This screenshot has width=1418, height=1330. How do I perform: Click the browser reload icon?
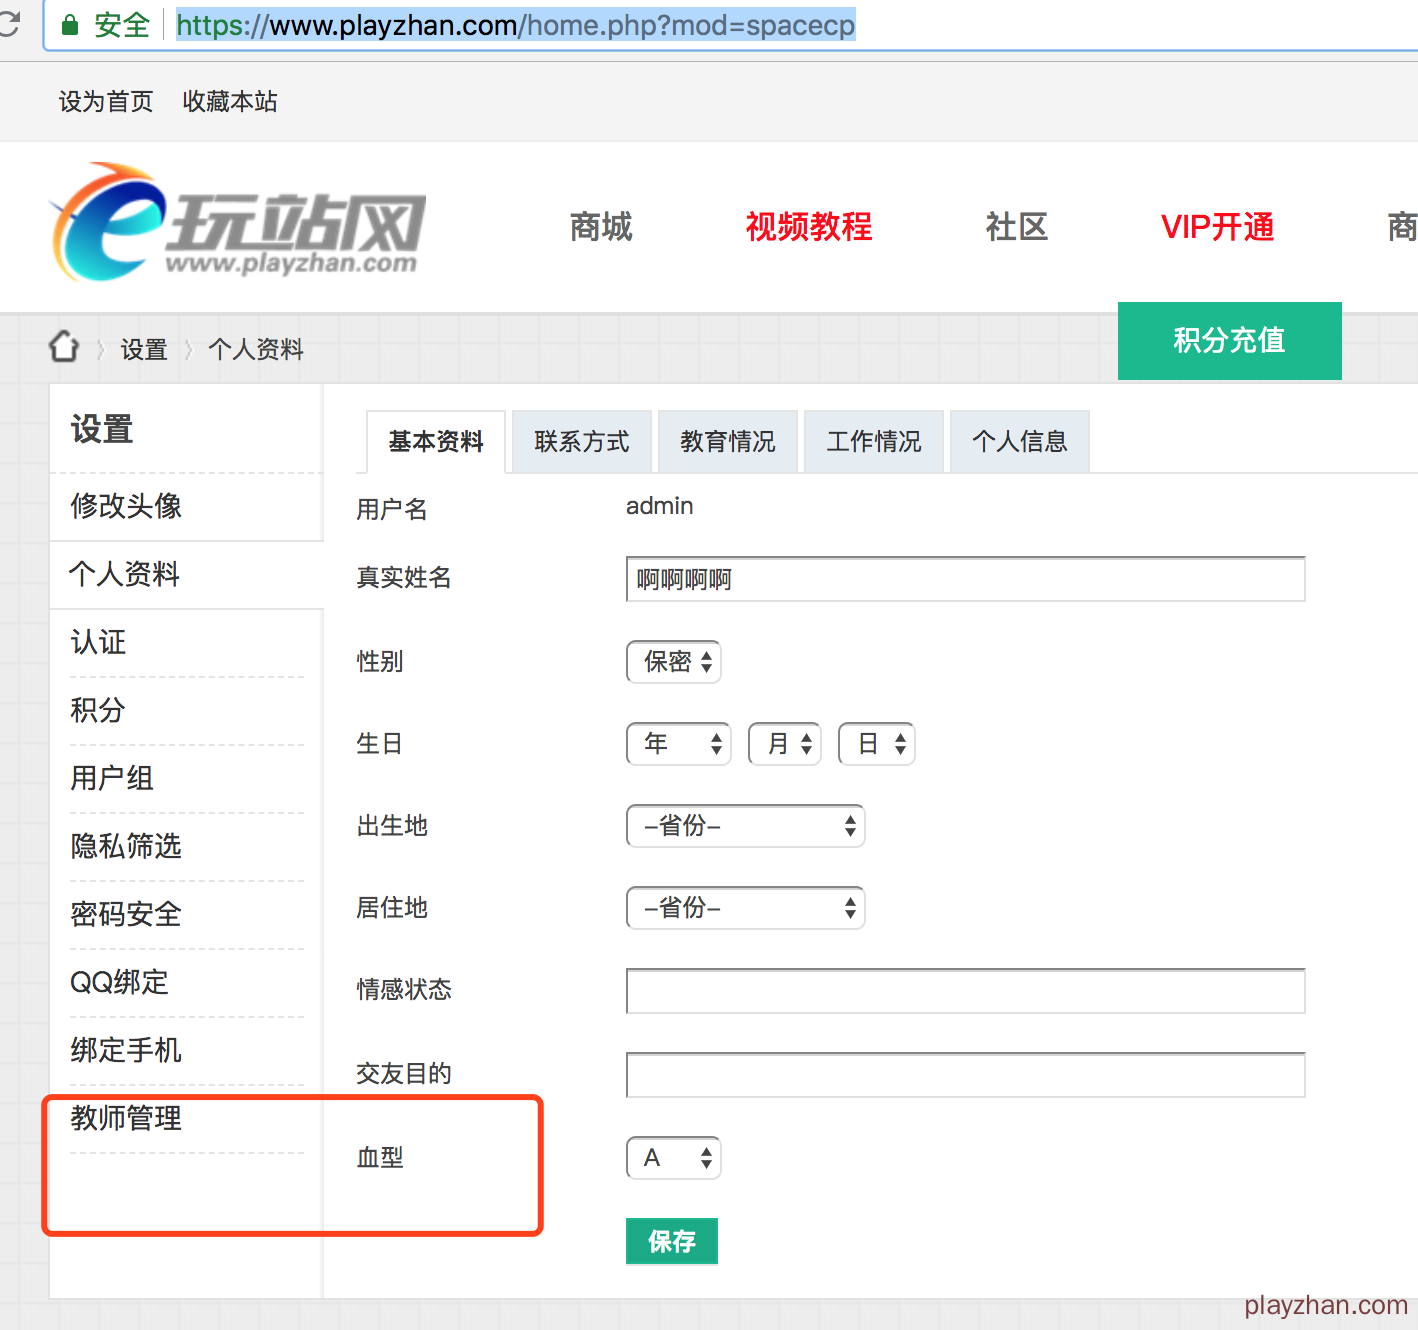pyautogui.click(x=9, y=24)
